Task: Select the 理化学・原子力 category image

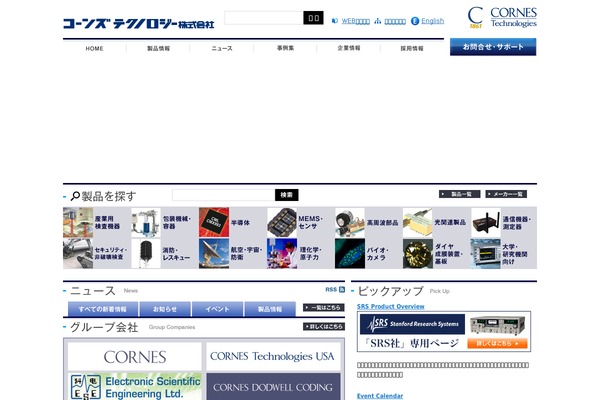Action: pyautogui.click(x=282, y=253)
